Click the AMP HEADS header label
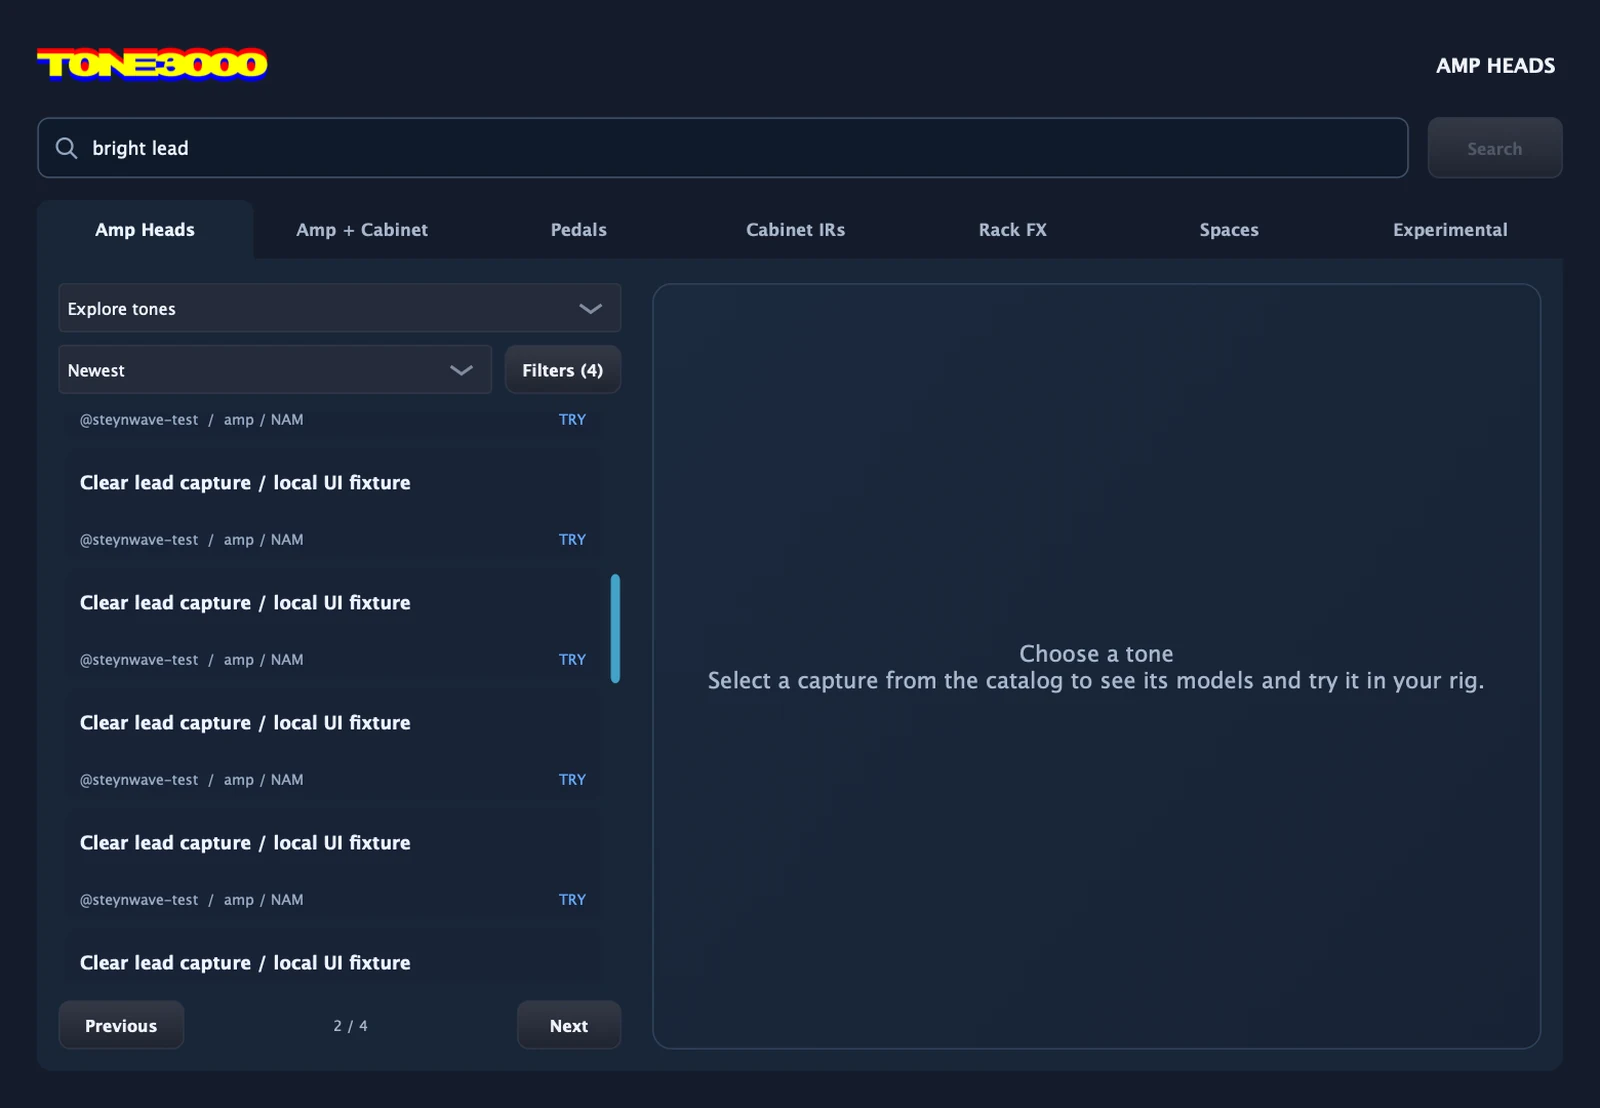 tap(1495, 65)
